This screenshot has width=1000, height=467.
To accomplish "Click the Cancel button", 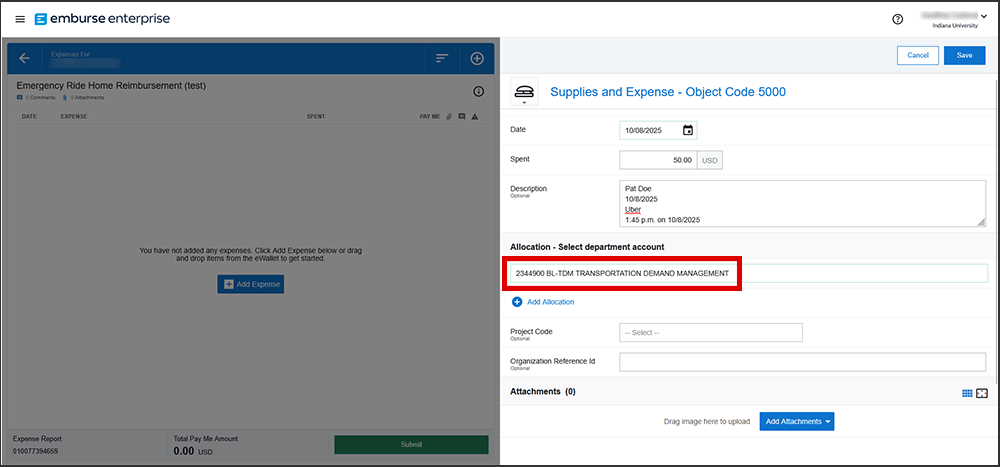I will point(918,55).
